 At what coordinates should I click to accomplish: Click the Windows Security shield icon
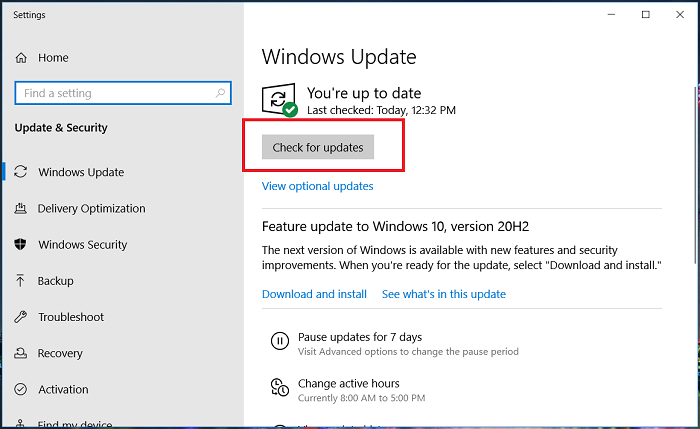[21, 245]
